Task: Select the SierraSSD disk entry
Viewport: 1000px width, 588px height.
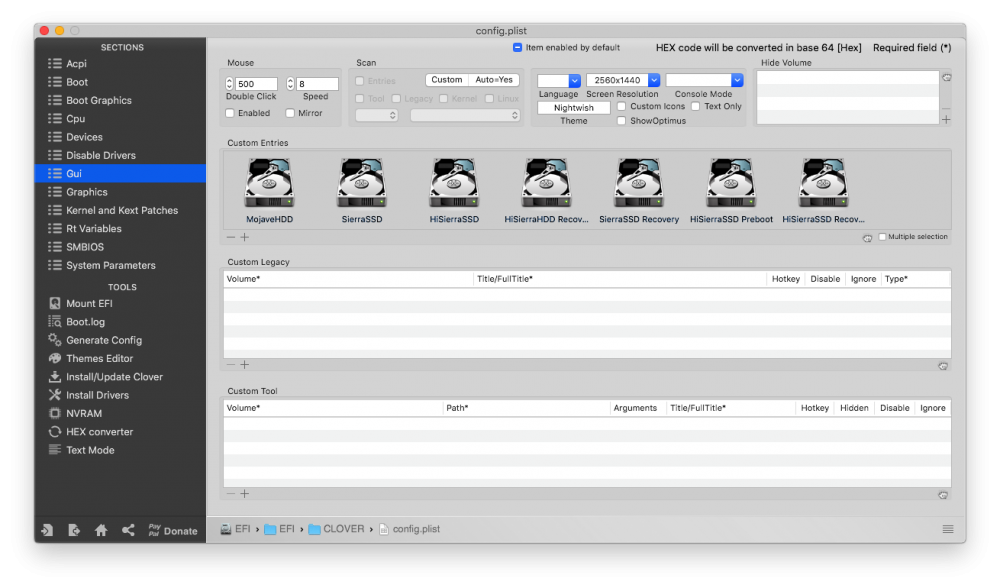Action: (x=362, y=191)
